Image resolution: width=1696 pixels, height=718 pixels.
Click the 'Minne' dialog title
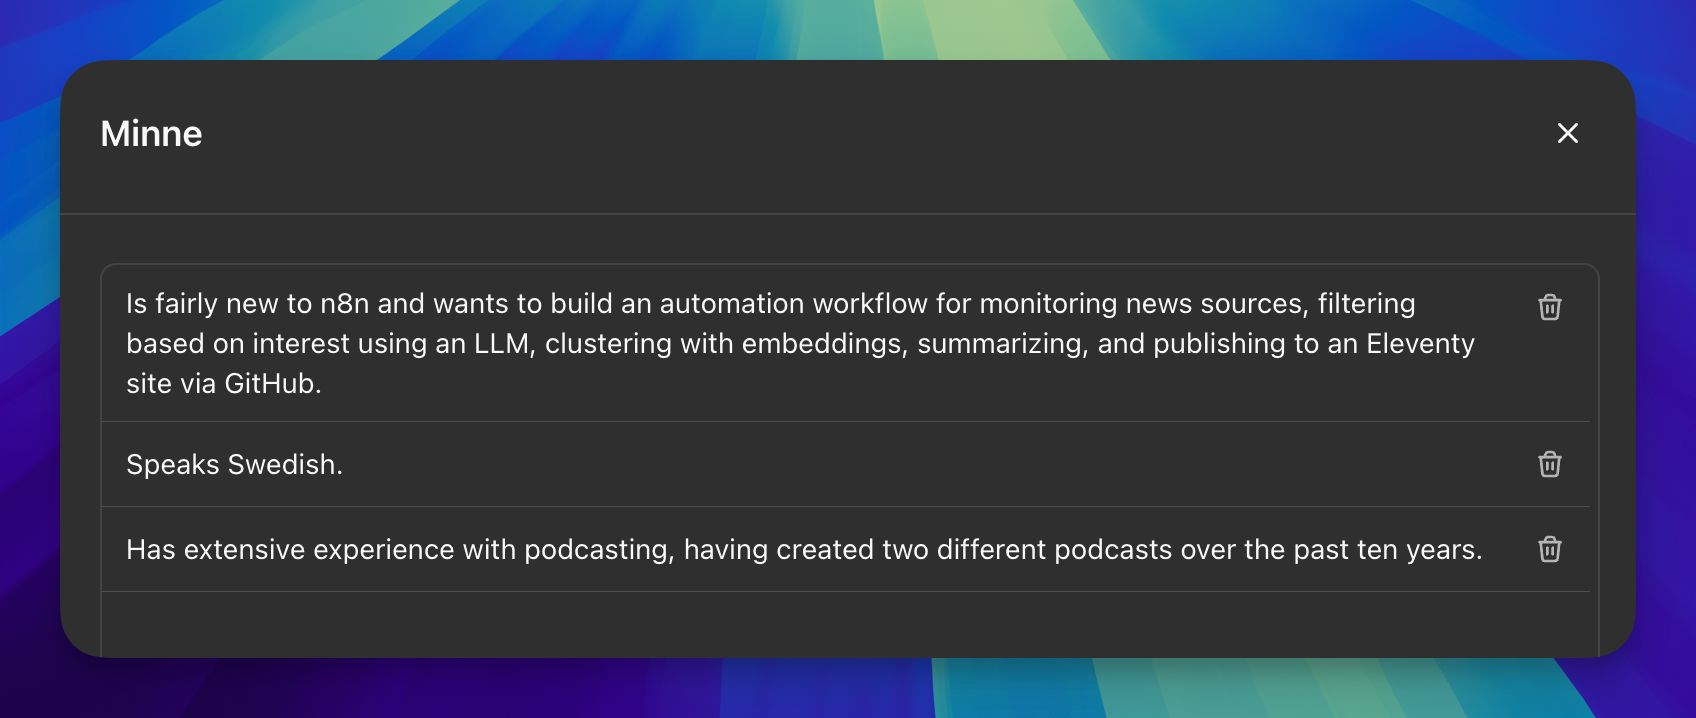pos(151,134)
